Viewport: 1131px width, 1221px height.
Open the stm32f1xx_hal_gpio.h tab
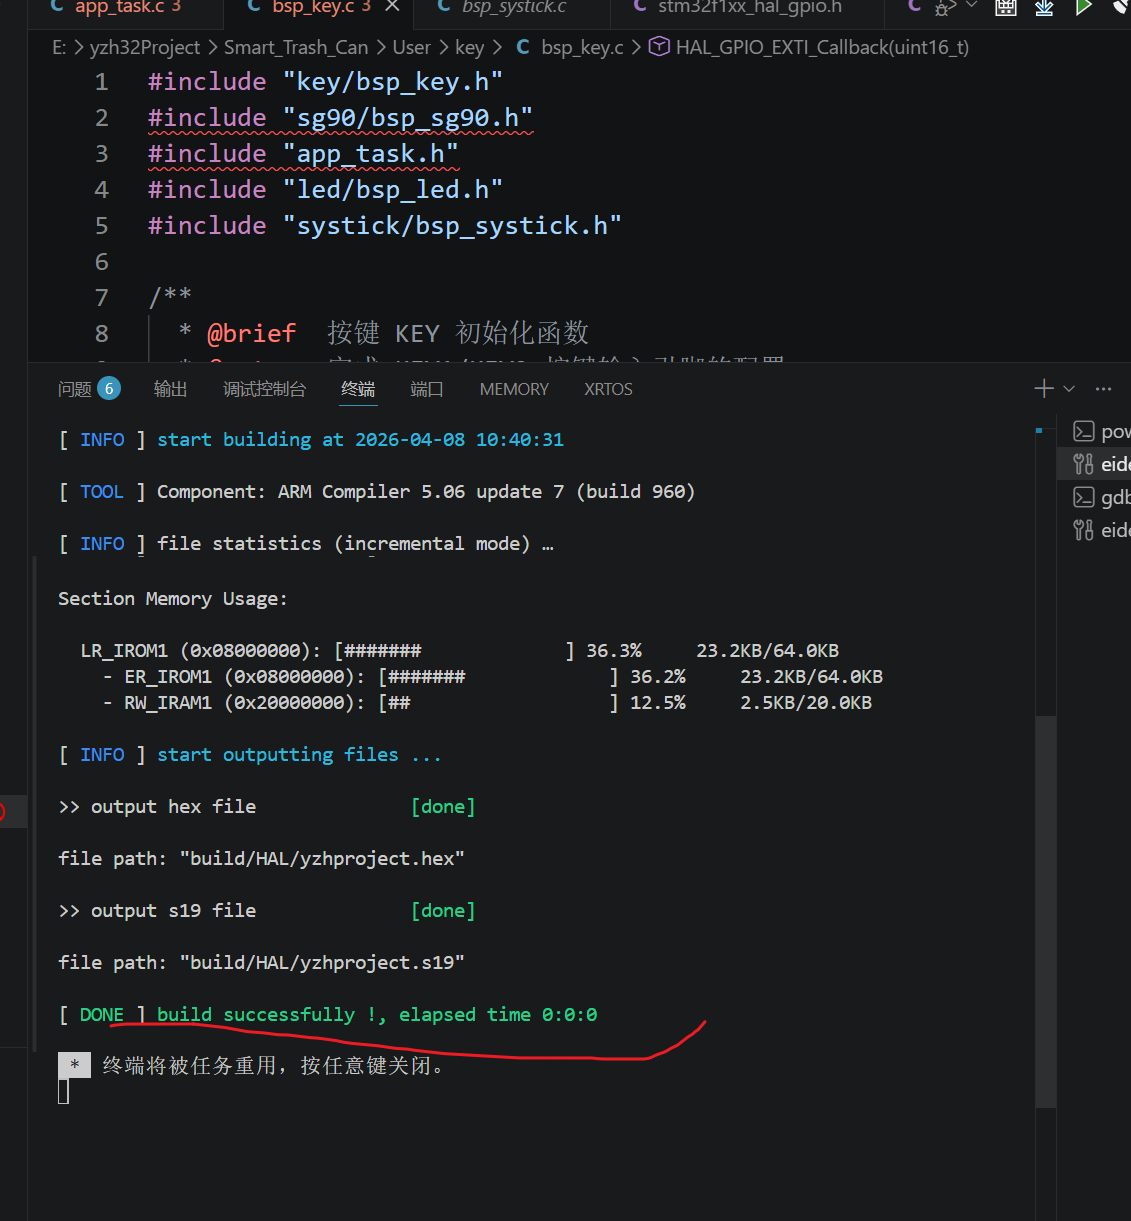(748, 7)
